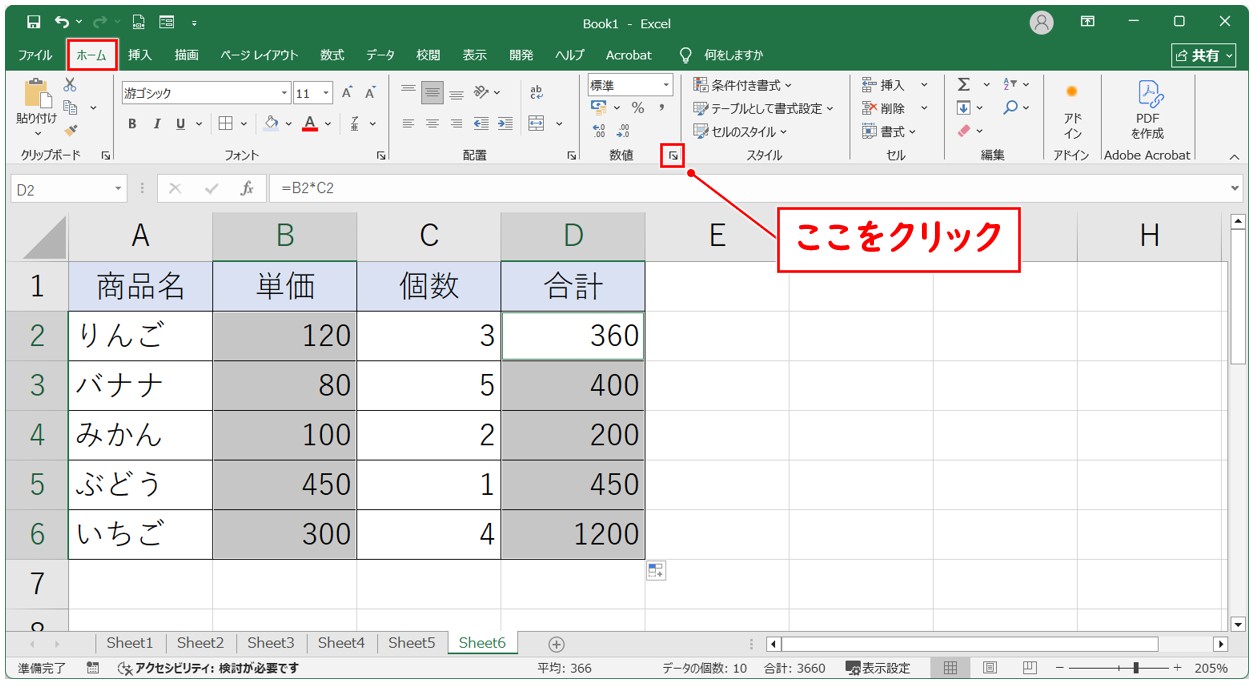1256x686 pixels.
Task: Switch to the Sheet3 worksheet tab
Action: coord(270,643)
